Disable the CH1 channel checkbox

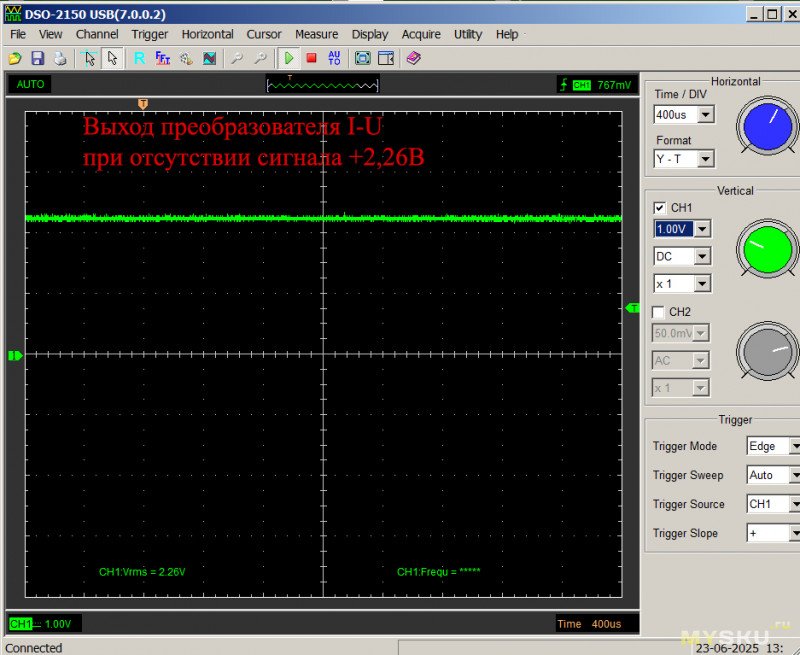click(659, 208)
